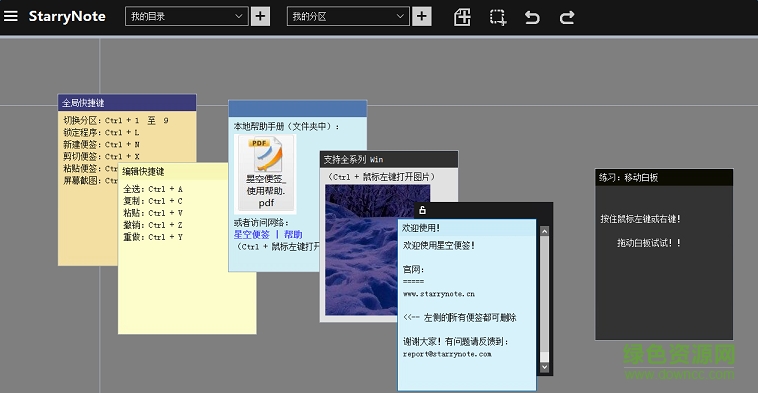Viewport: 758px width, 393px height.
Task: Click text 或者访问网络
Action: point(259,223)
